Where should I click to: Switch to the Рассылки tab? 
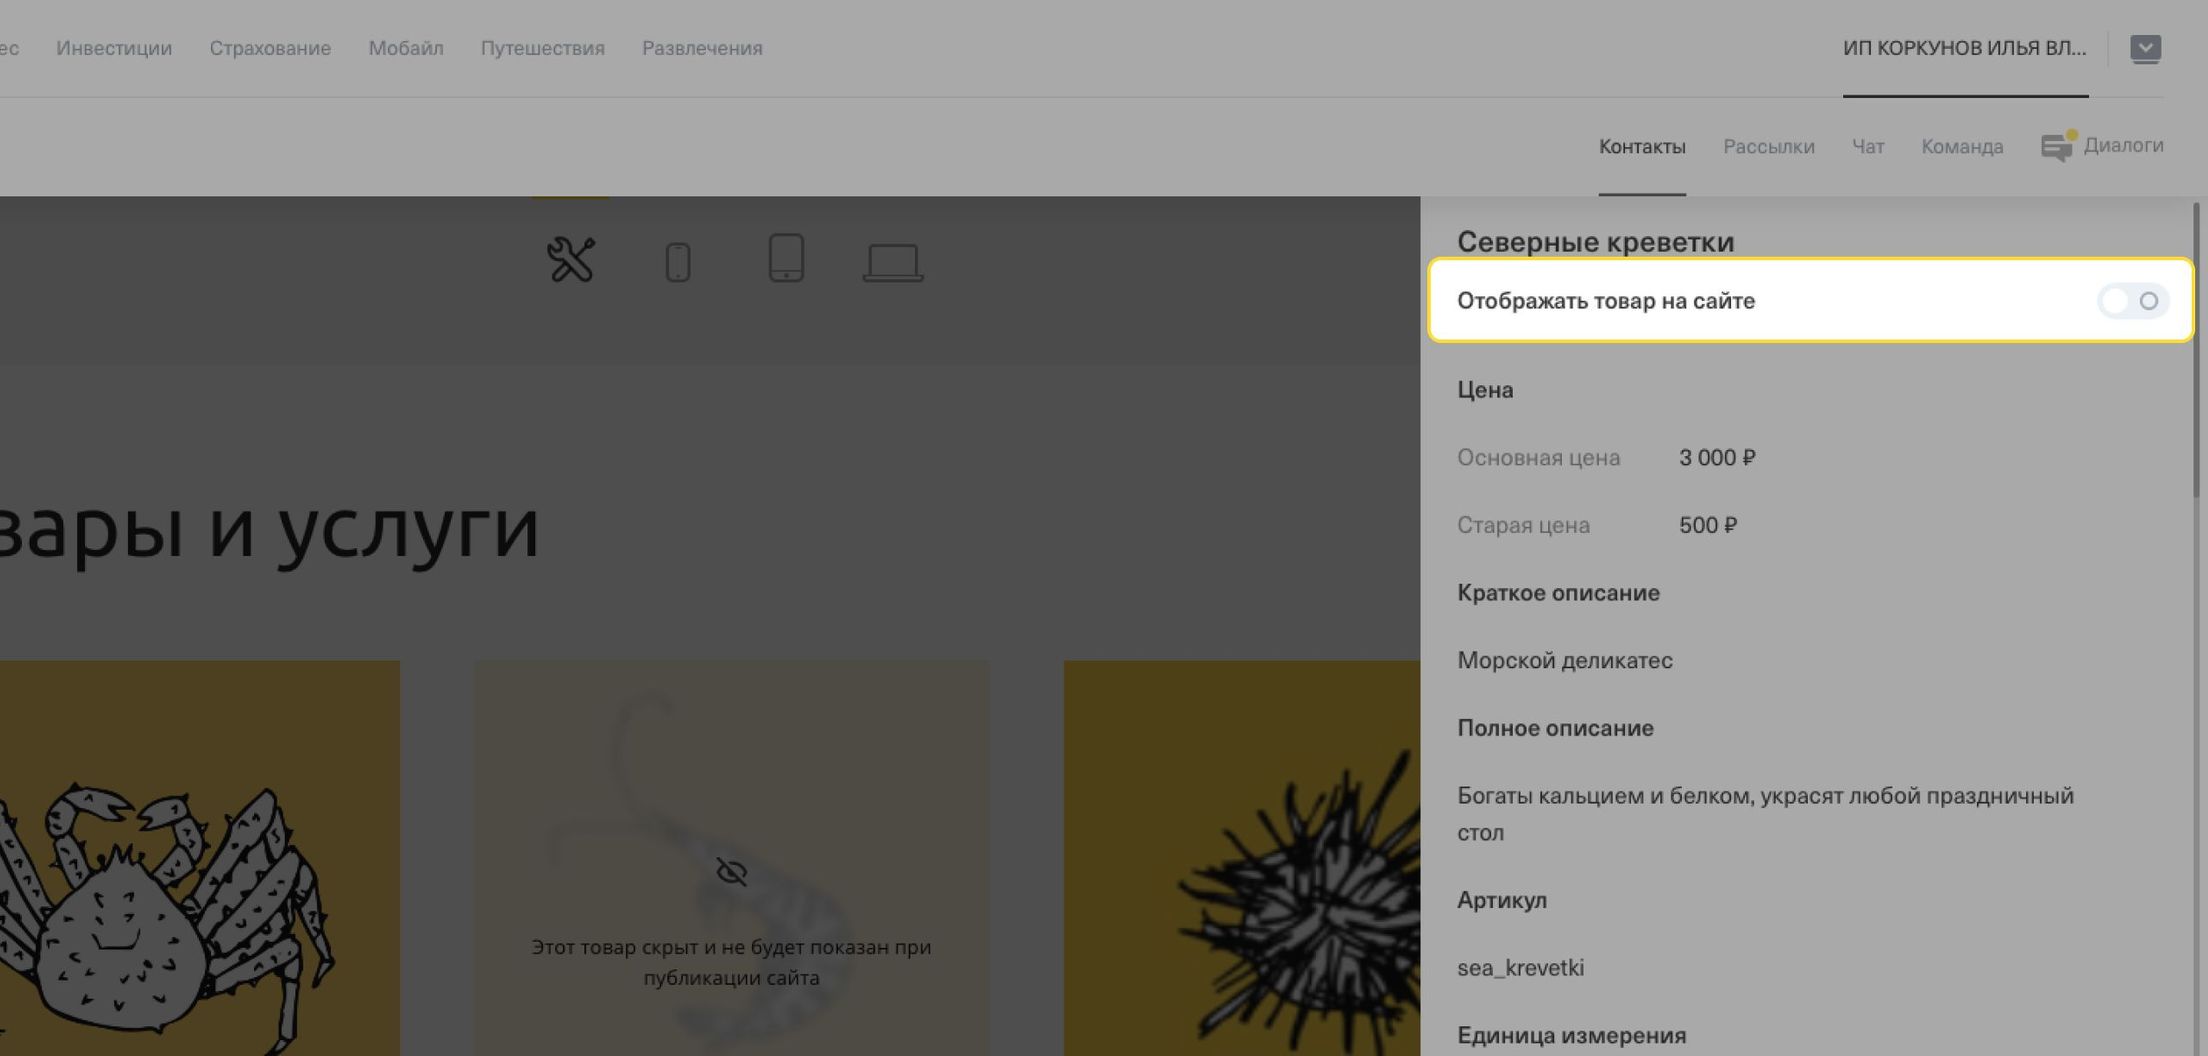1769,146
